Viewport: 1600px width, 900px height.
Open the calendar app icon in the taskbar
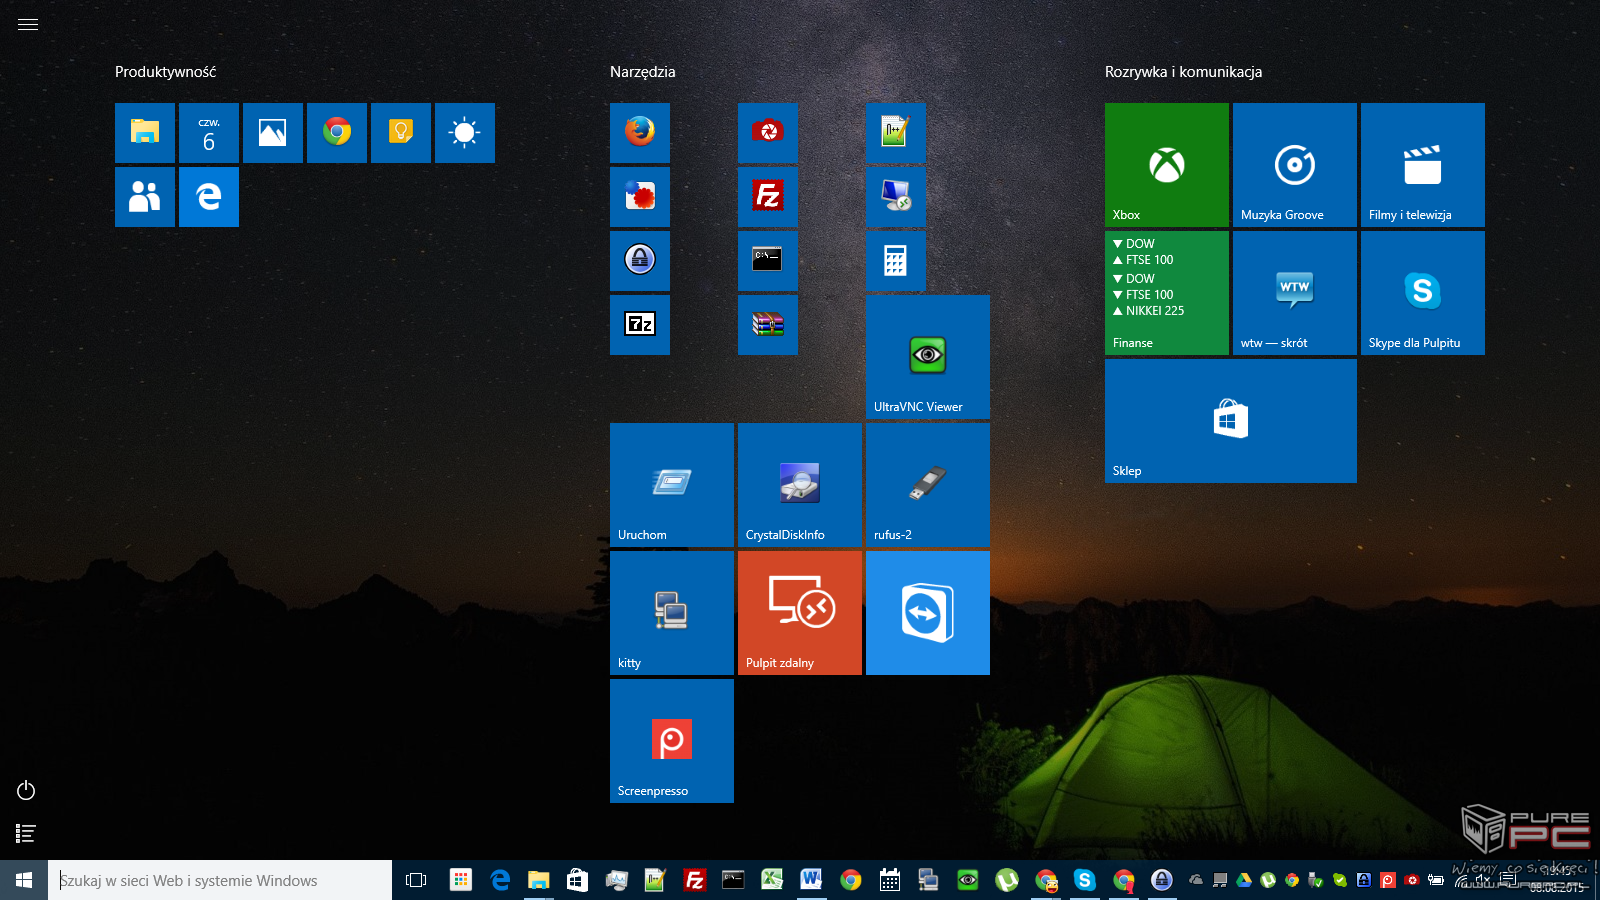[x=890, y=880]
